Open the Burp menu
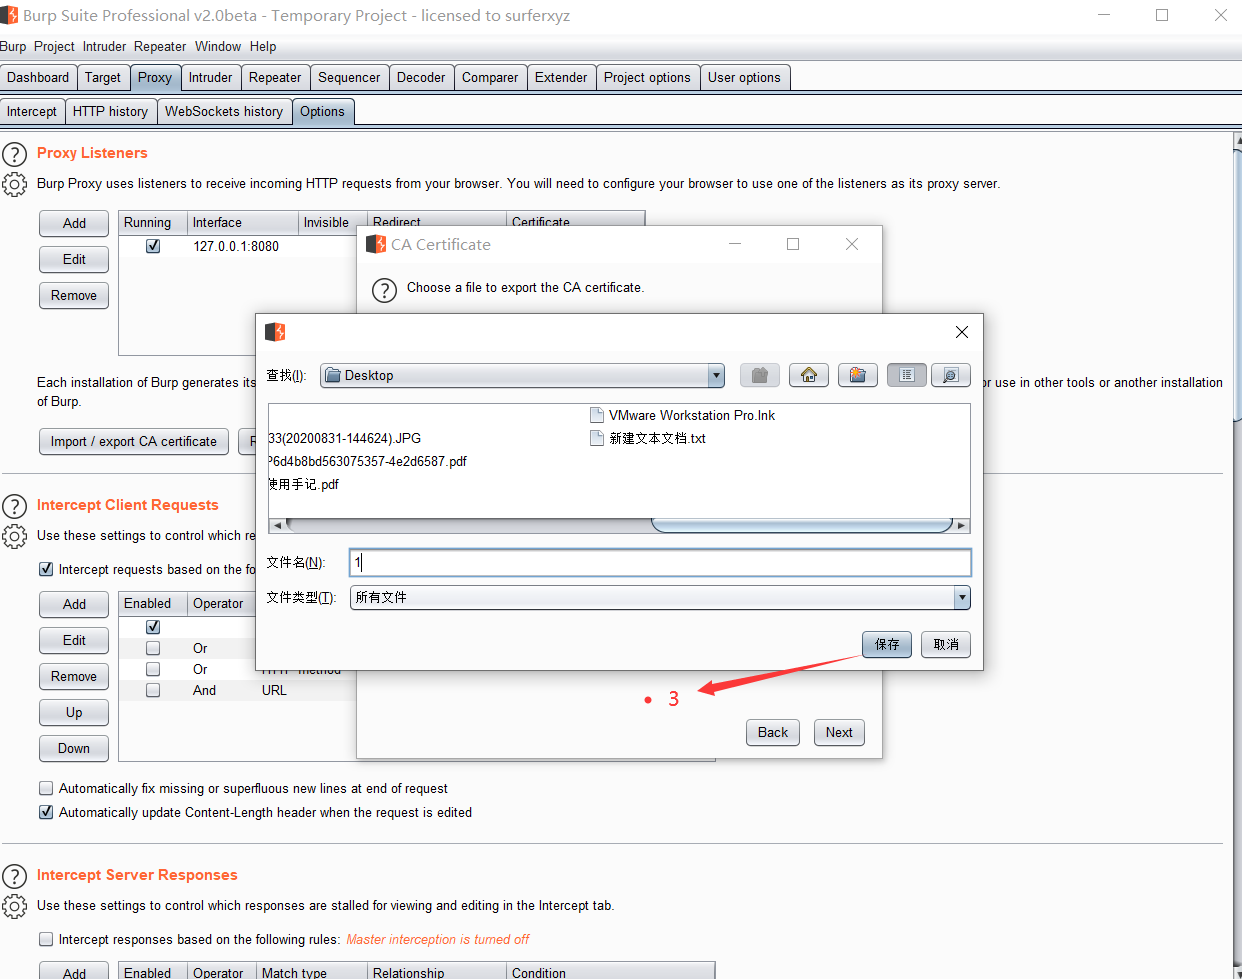The width and height of the screenshot is (1242, 979). coord(13,46)
